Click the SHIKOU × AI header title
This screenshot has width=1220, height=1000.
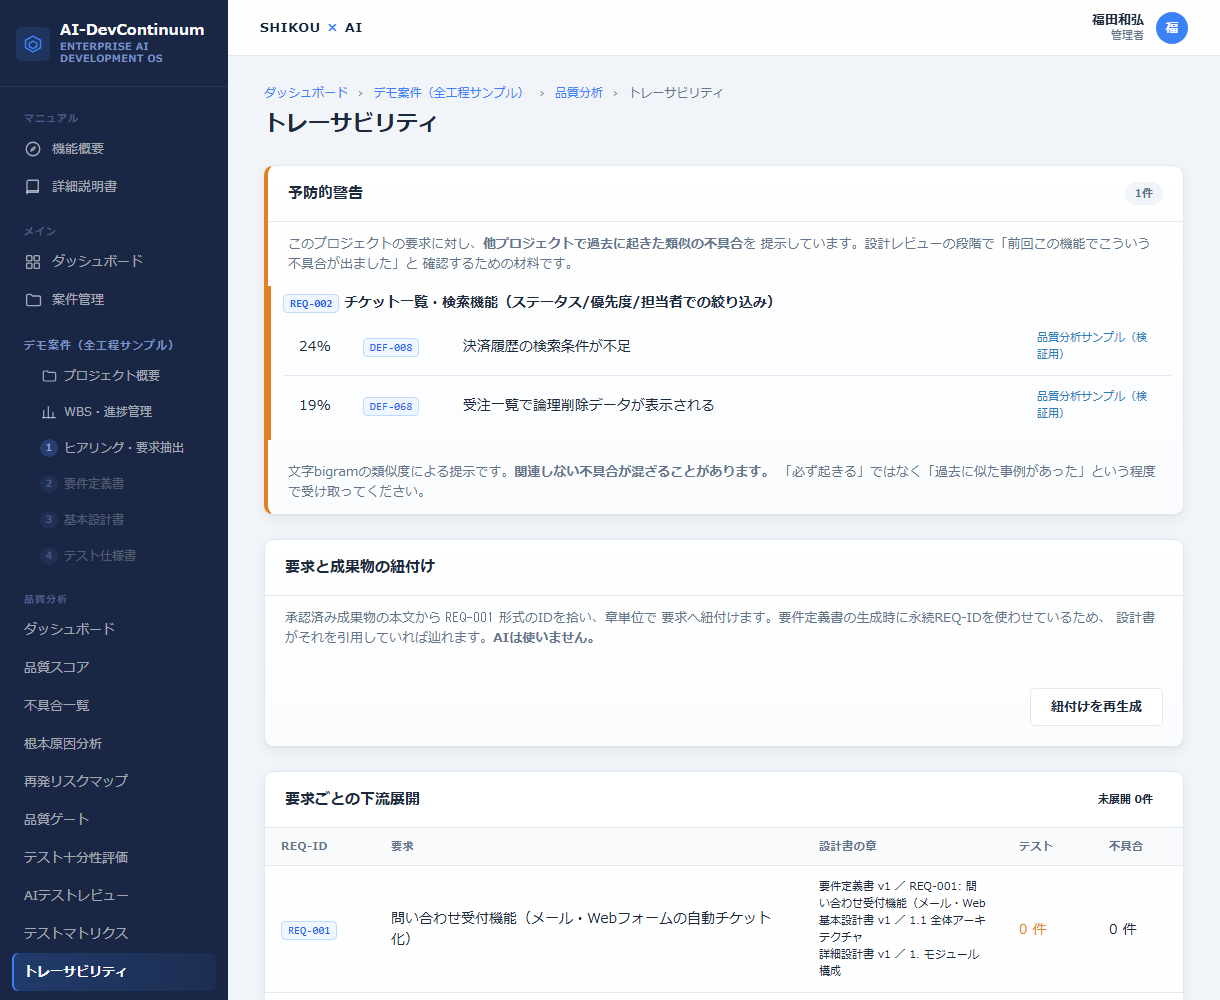[311, 28]
